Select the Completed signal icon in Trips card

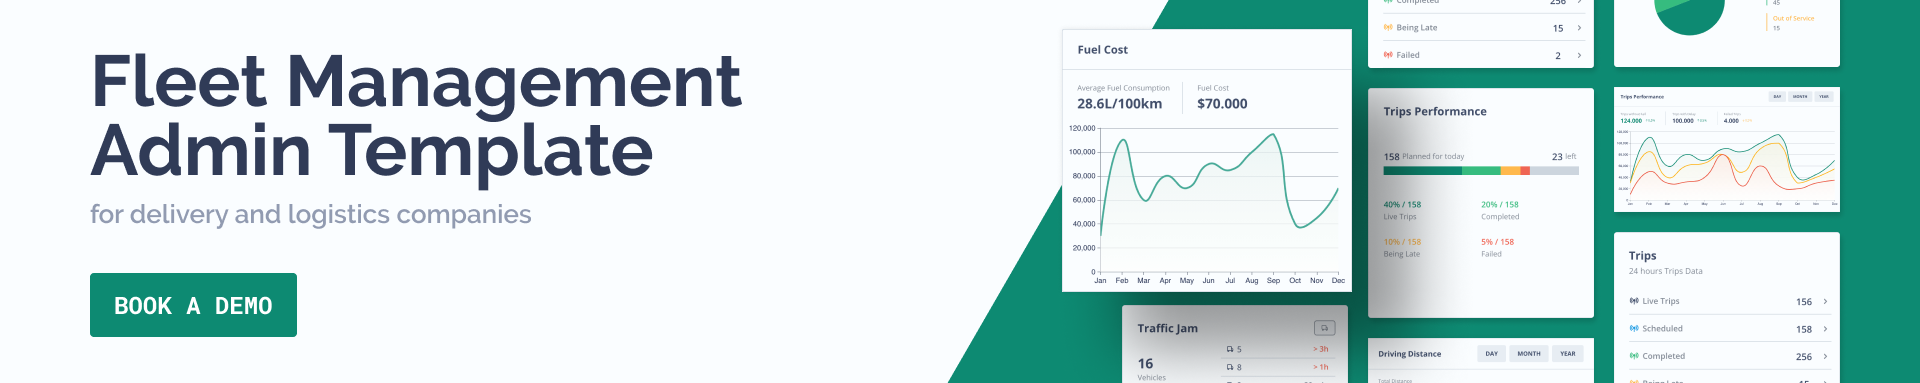point(1634,355)
